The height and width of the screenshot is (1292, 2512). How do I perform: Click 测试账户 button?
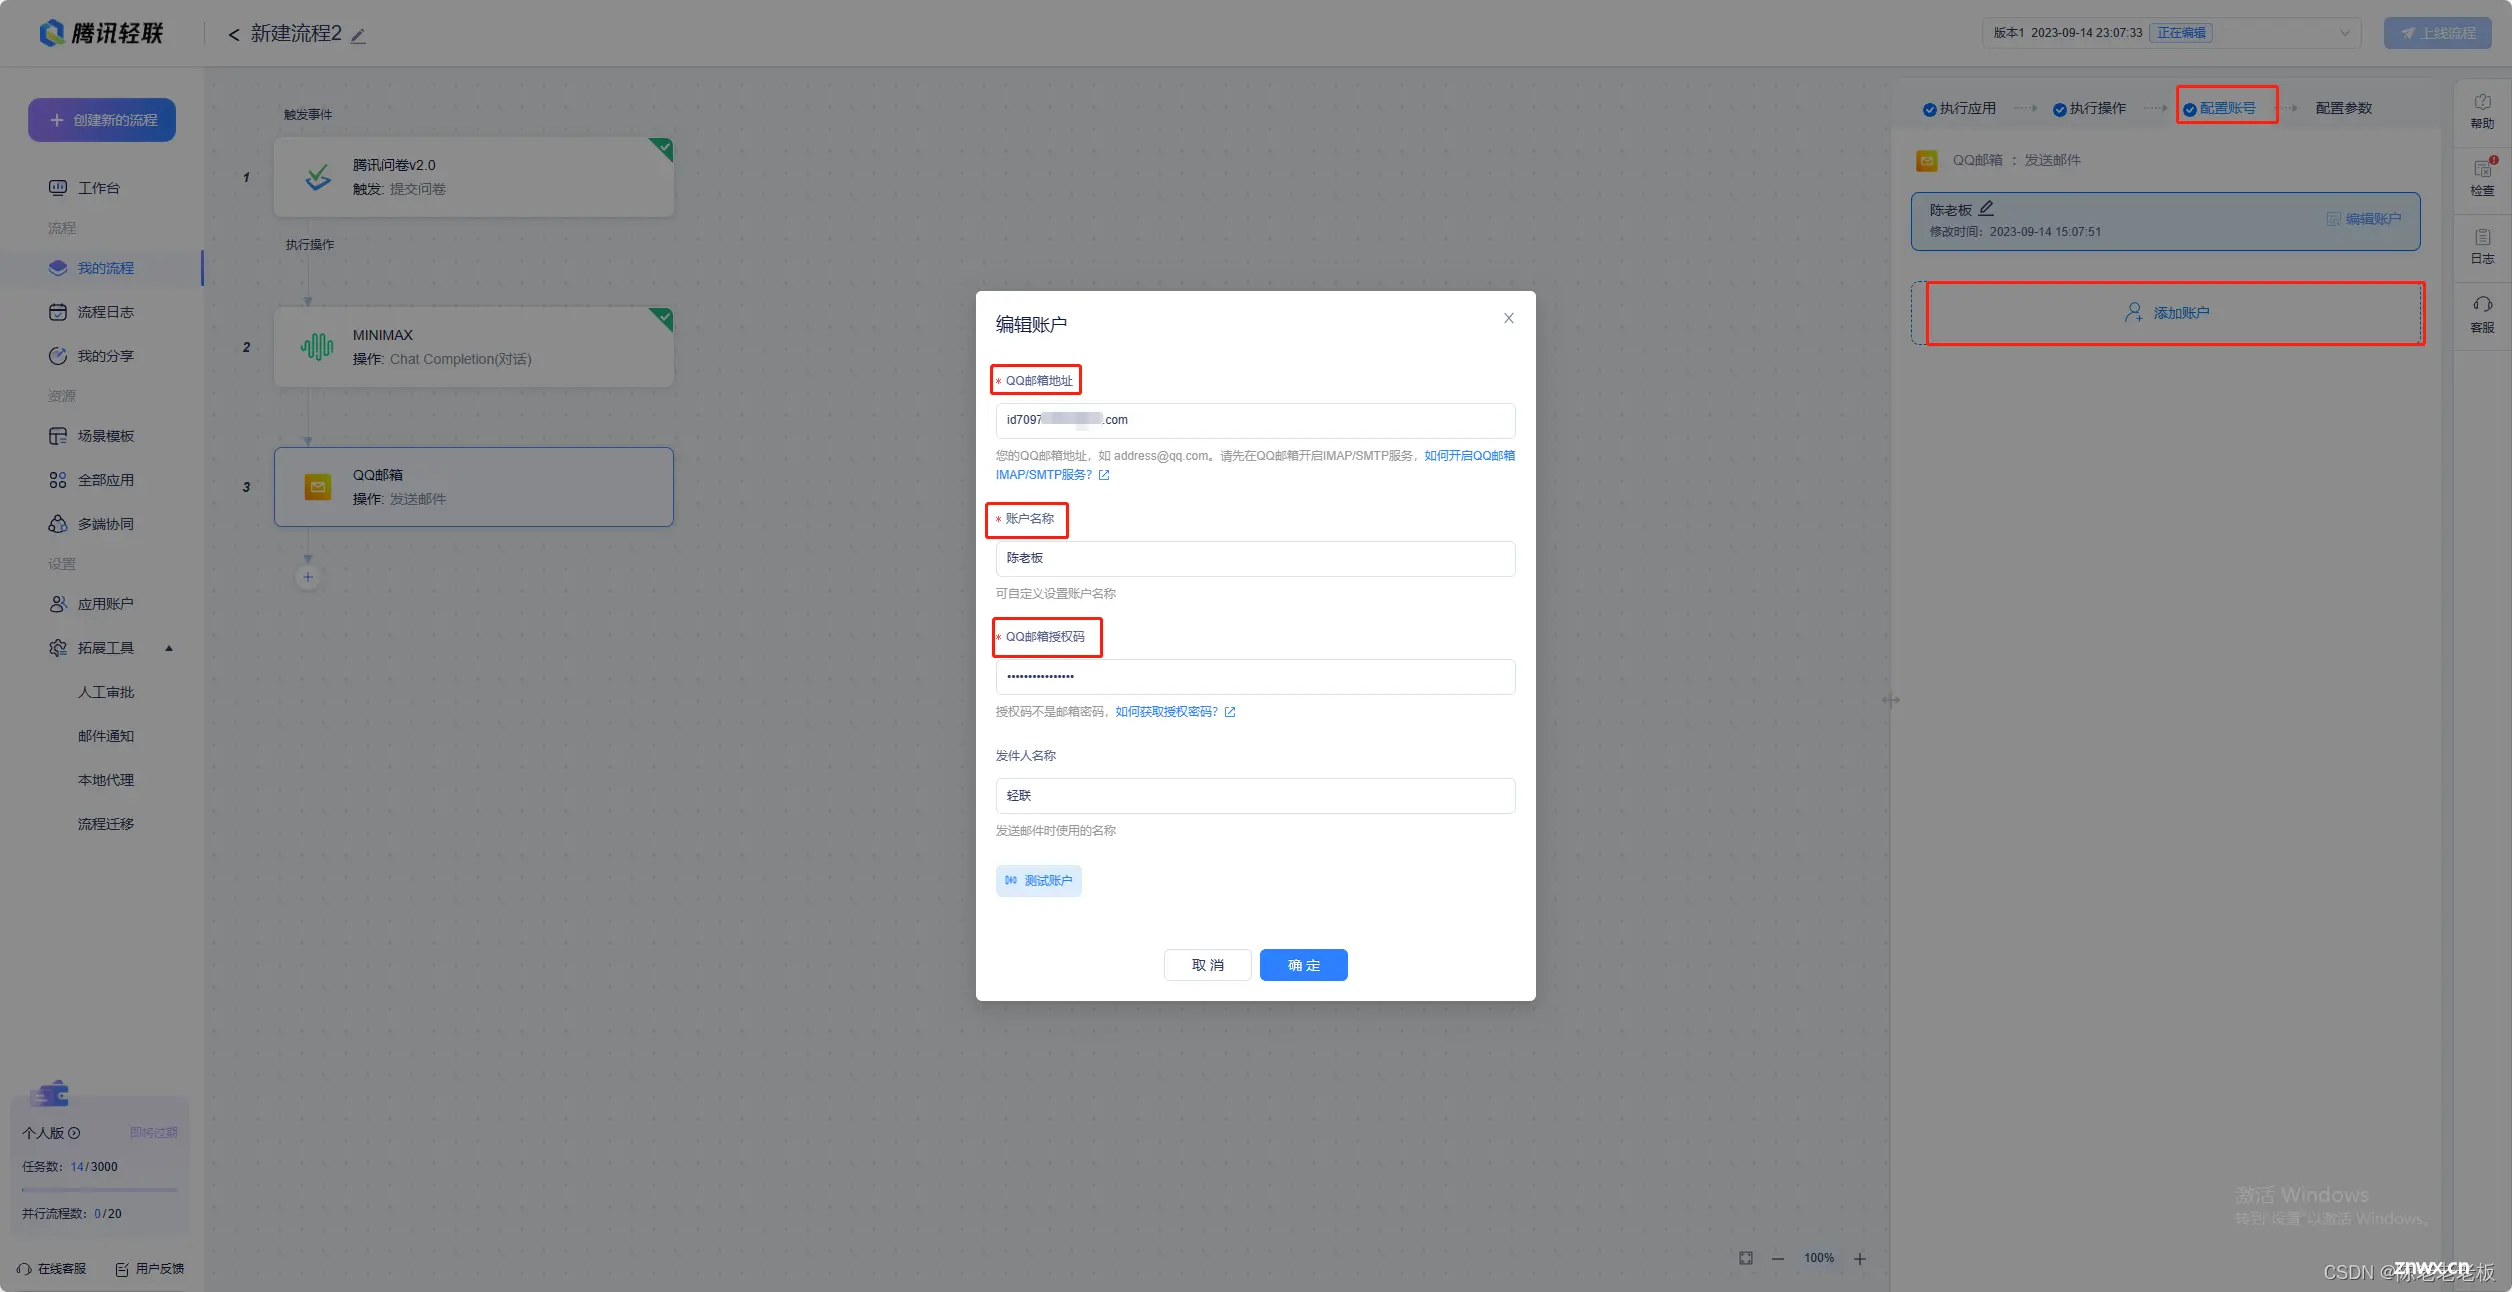[1038, 881]
